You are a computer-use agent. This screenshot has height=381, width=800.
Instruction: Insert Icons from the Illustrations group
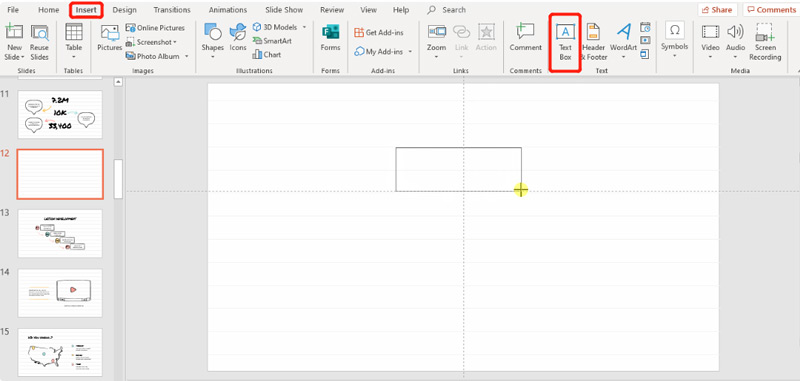pyautogui.click(x=238, y=38)
